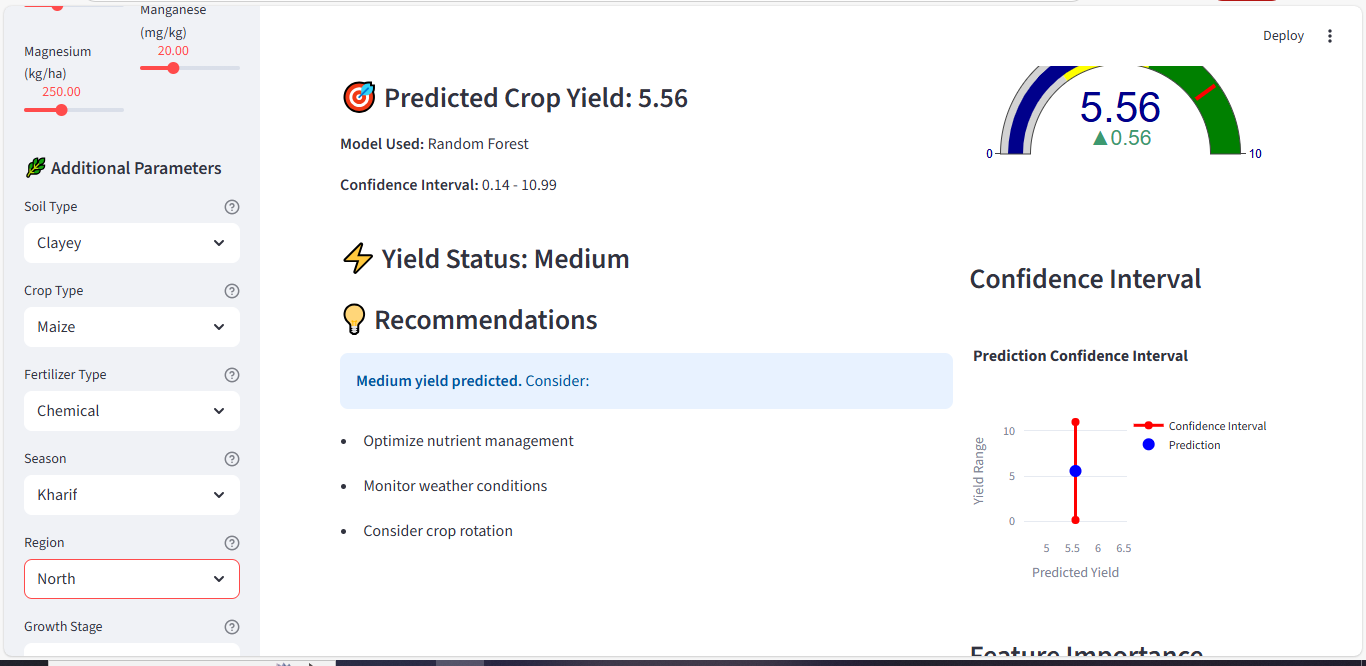Click the Manganese slider handle
This screenshot has width=1366, height=666.
173,68
